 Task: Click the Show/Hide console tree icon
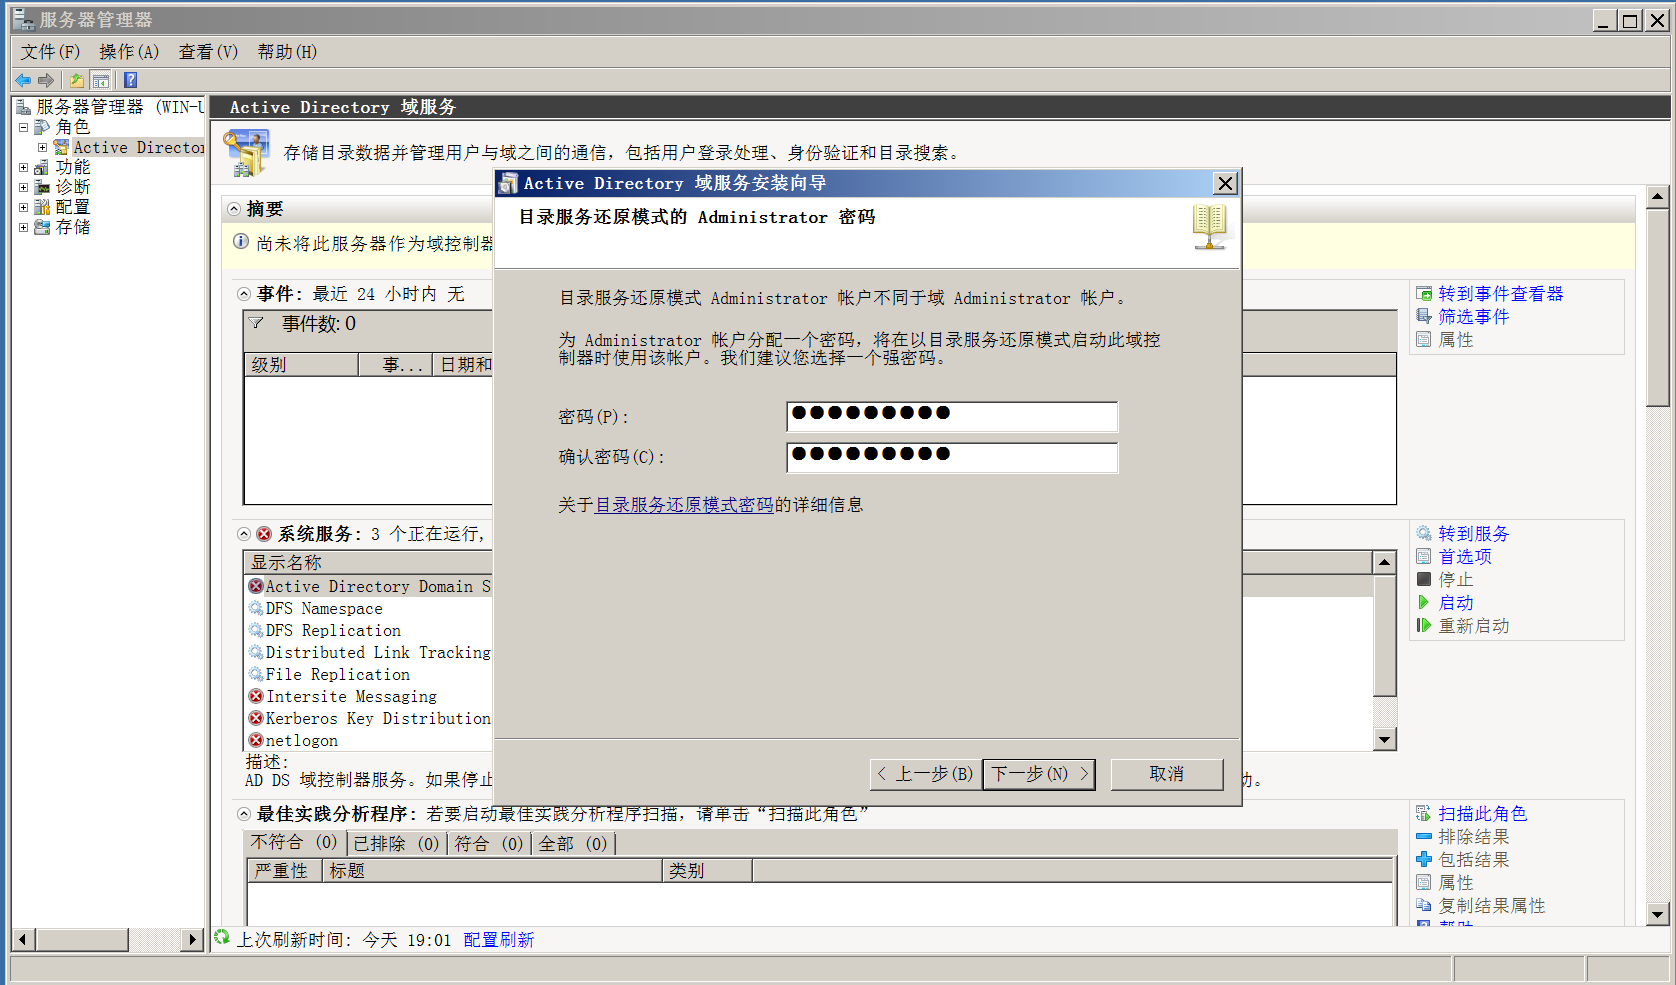point(101,80)
